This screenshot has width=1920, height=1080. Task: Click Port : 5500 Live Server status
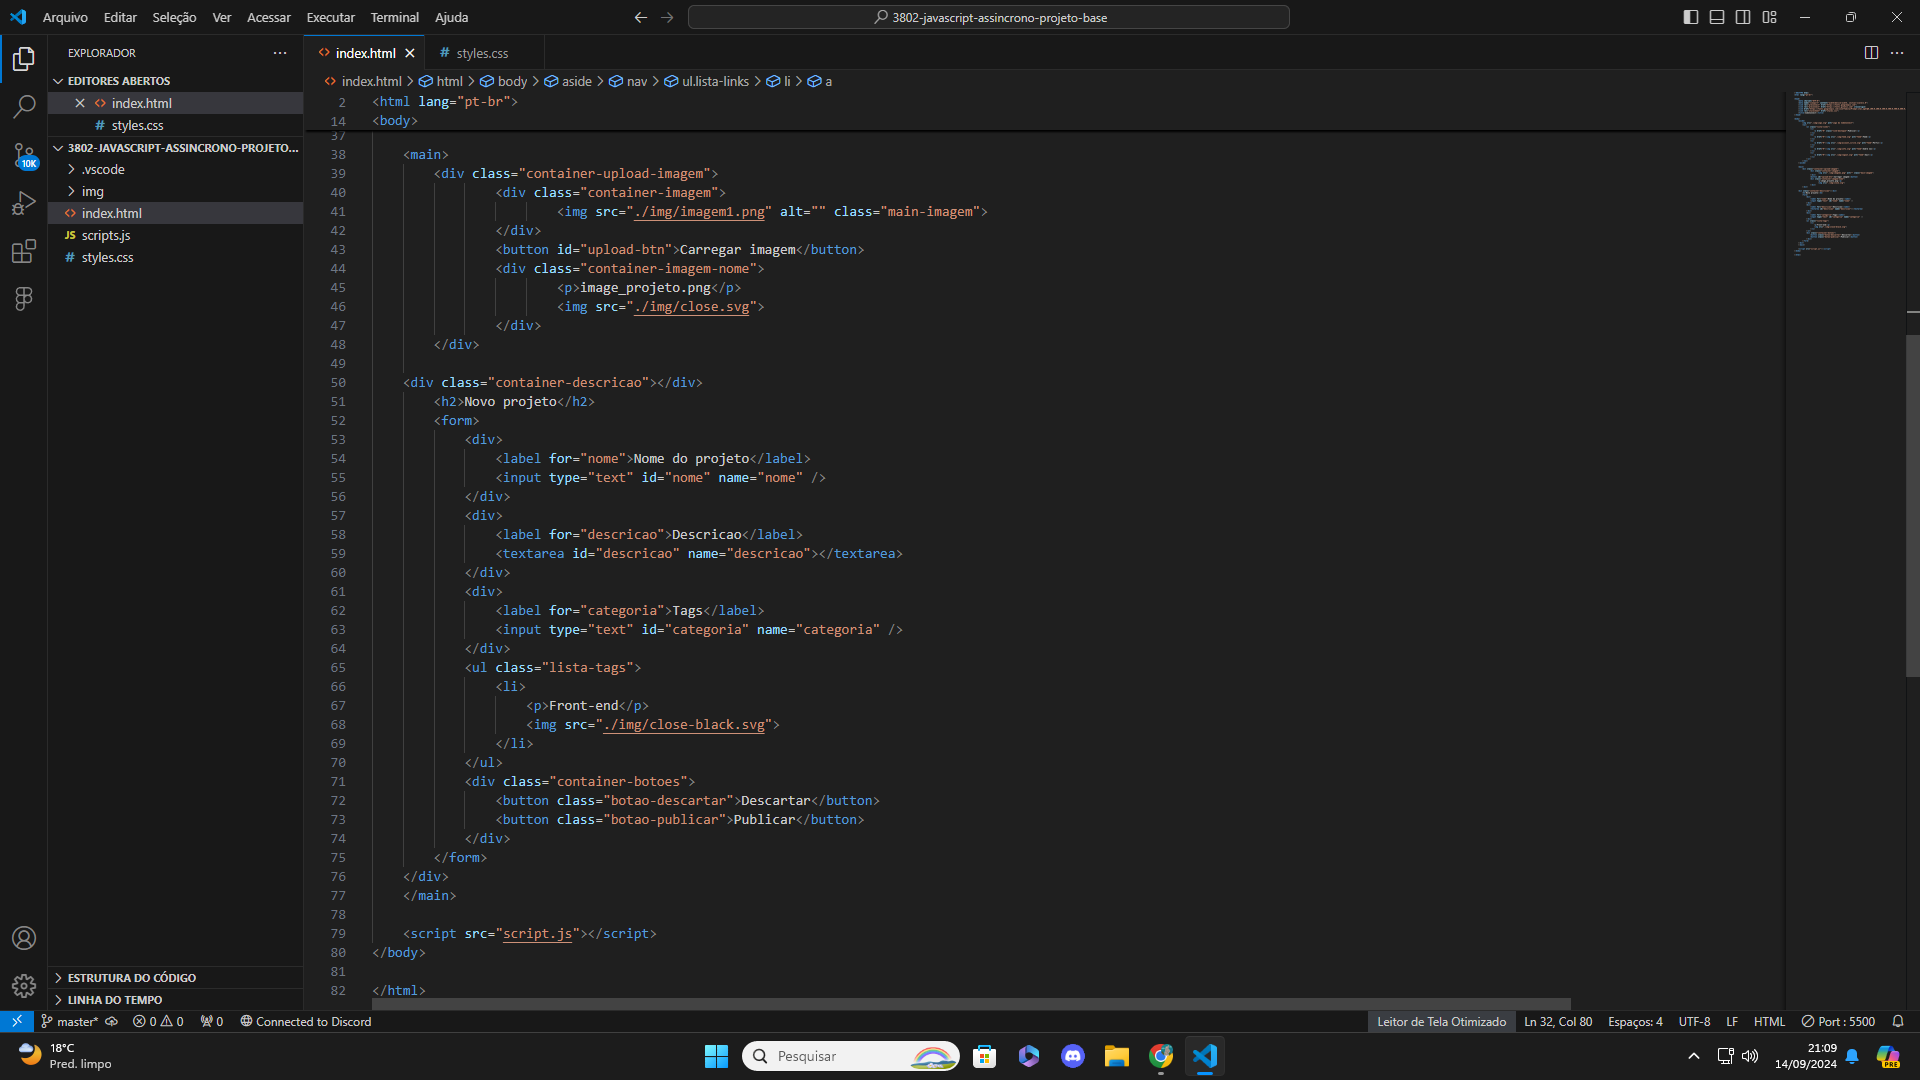point(1838,1021)
